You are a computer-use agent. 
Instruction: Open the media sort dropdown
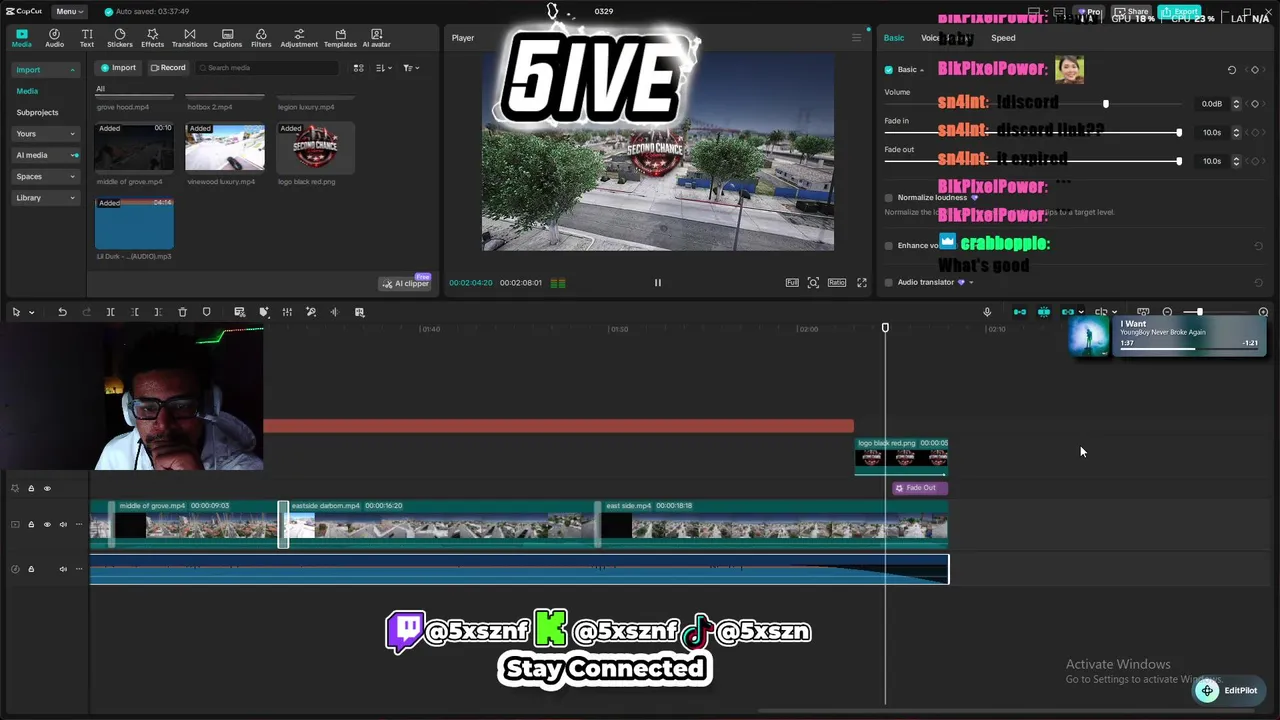point(384,68)
